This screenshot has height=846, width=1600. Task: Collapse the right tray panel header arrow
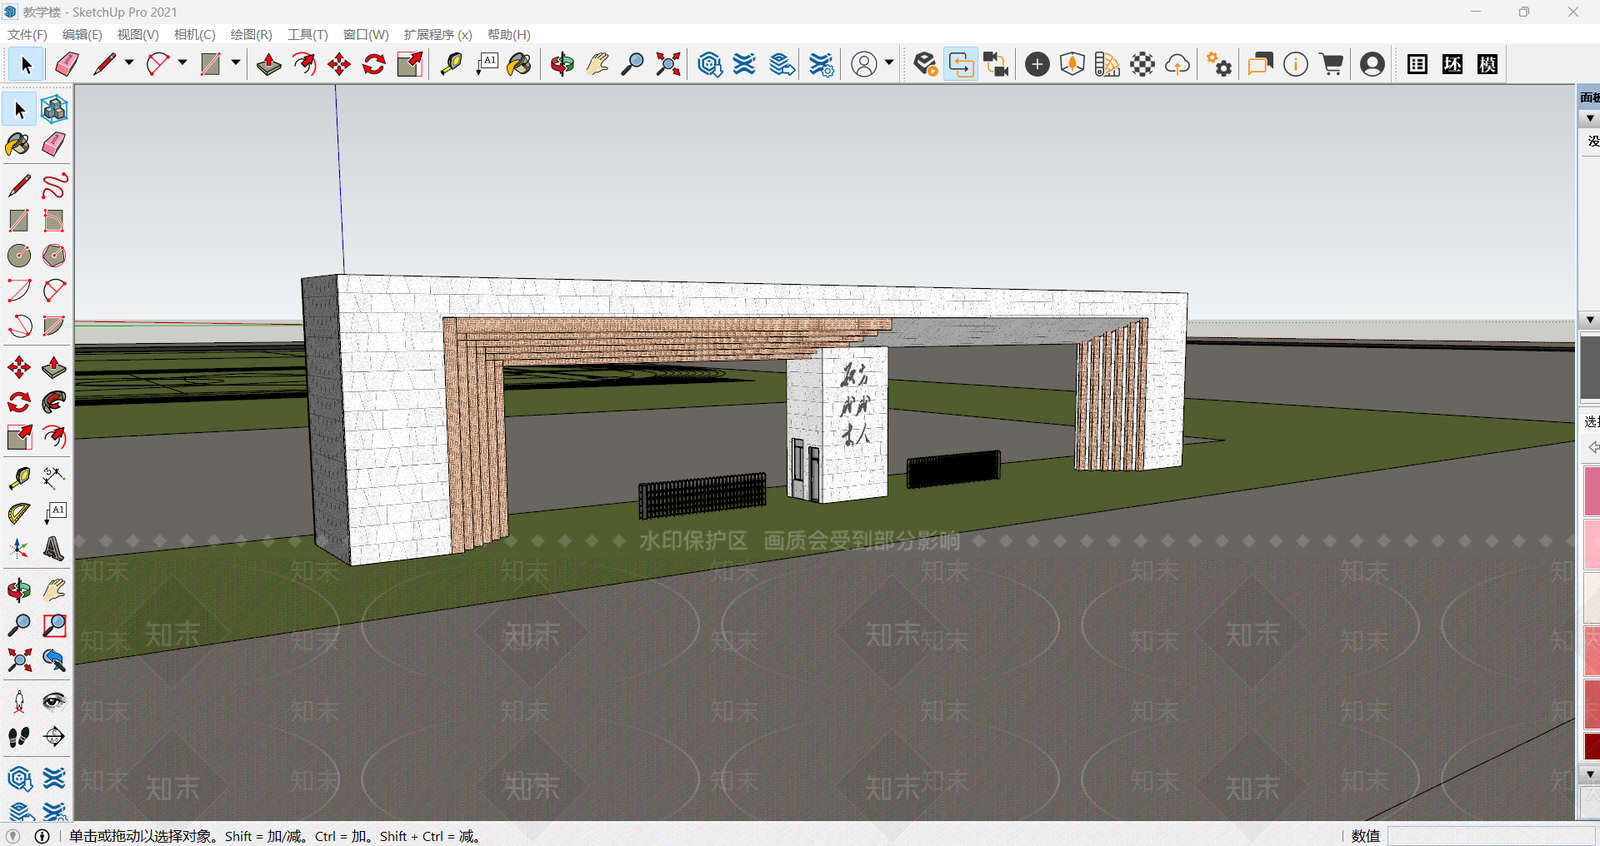[x=1590, y=118]
